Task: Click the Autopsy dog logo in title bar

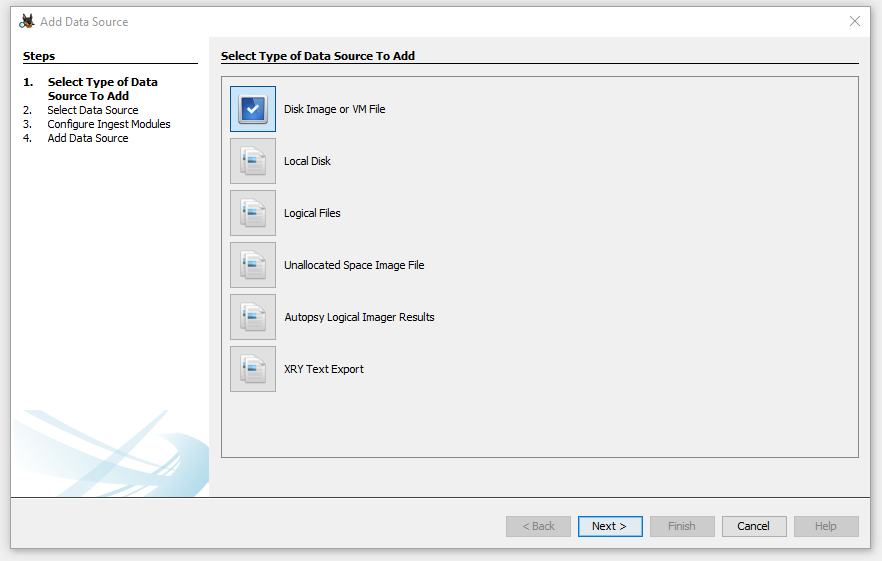Action: pyautogui.click(x=26, y=21)
